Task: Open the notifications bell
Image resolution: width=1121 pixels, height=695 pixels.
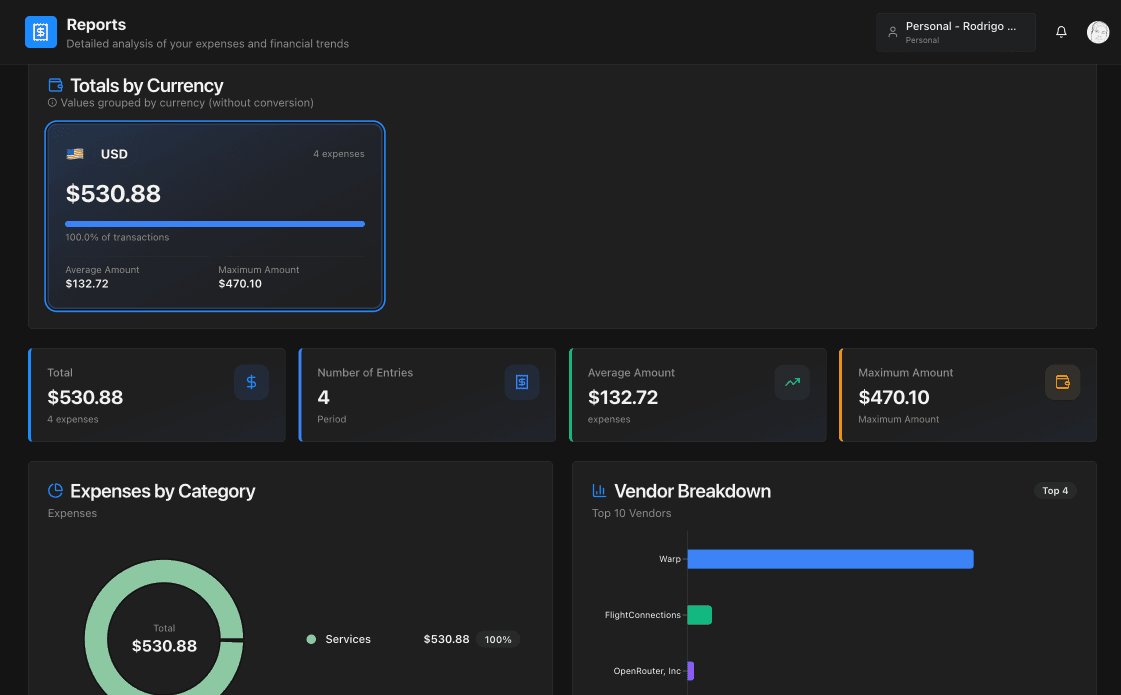Action: [x=1061, y=31]
